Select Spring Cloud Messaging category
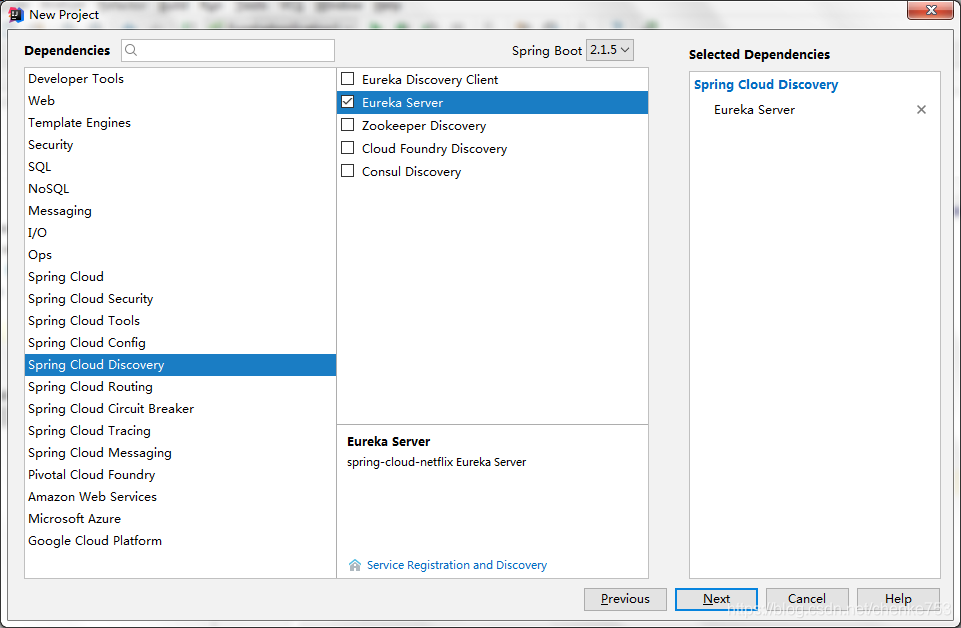Screen dimensions: 961x628 [x=180, y=453]
